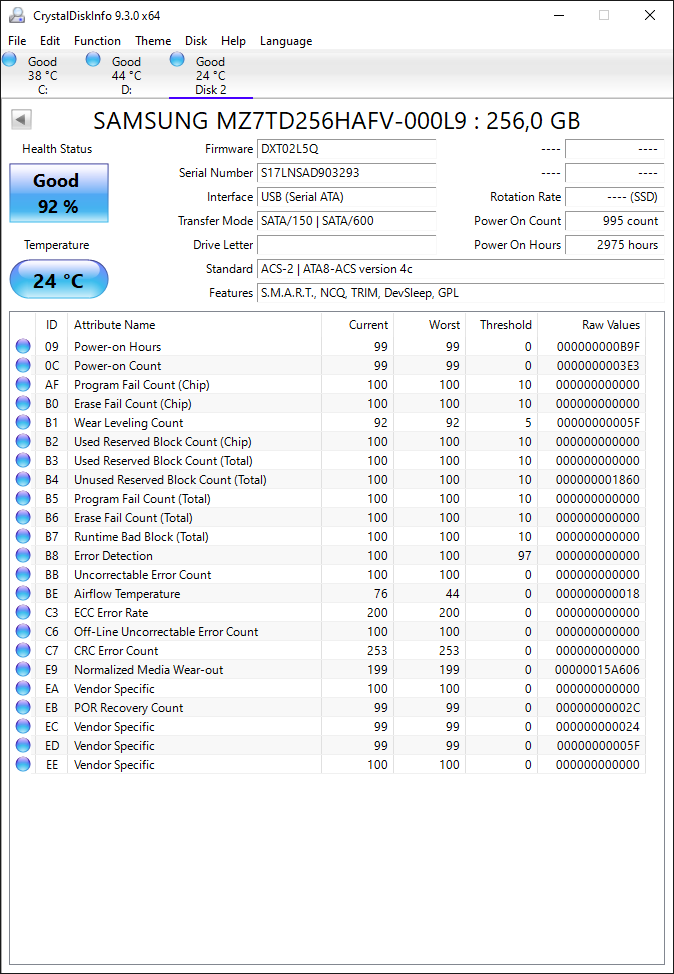
Task: Click status orb for Power-on Count row
Action: [x=23, y=365]
